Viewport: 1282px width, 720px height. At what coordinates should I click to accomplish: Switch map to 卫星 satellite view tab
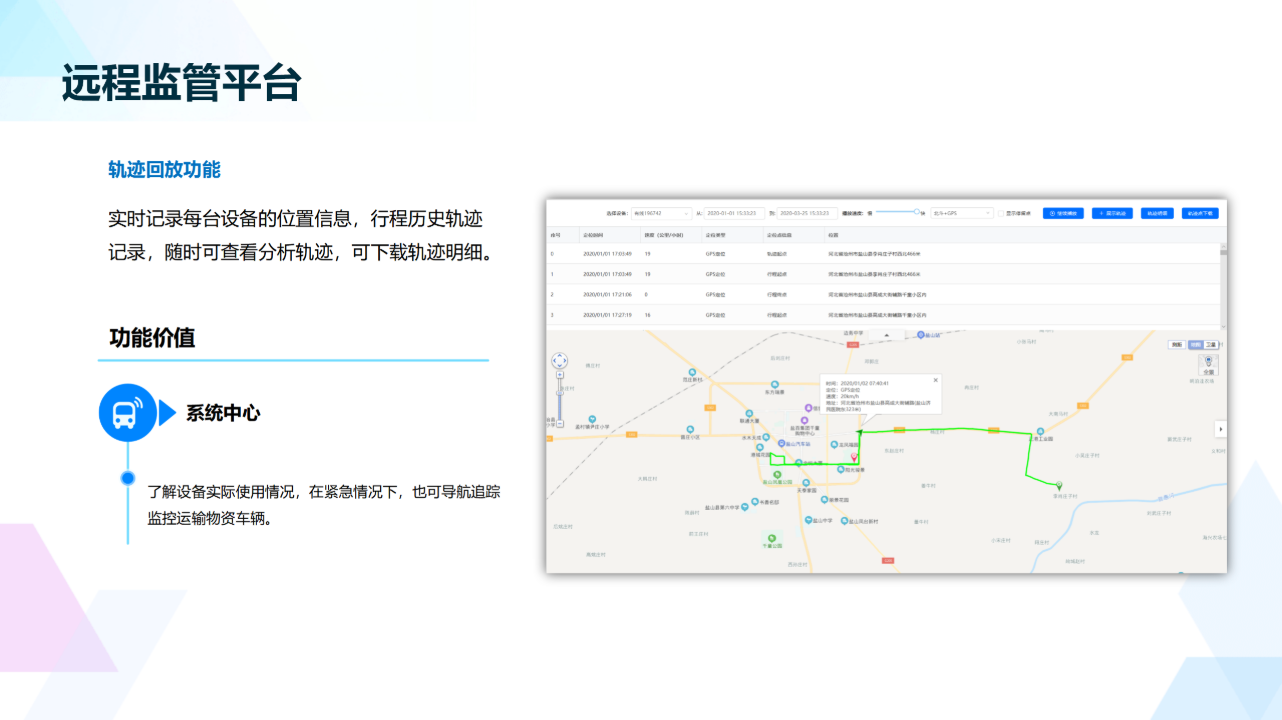tap(1211, 344)
